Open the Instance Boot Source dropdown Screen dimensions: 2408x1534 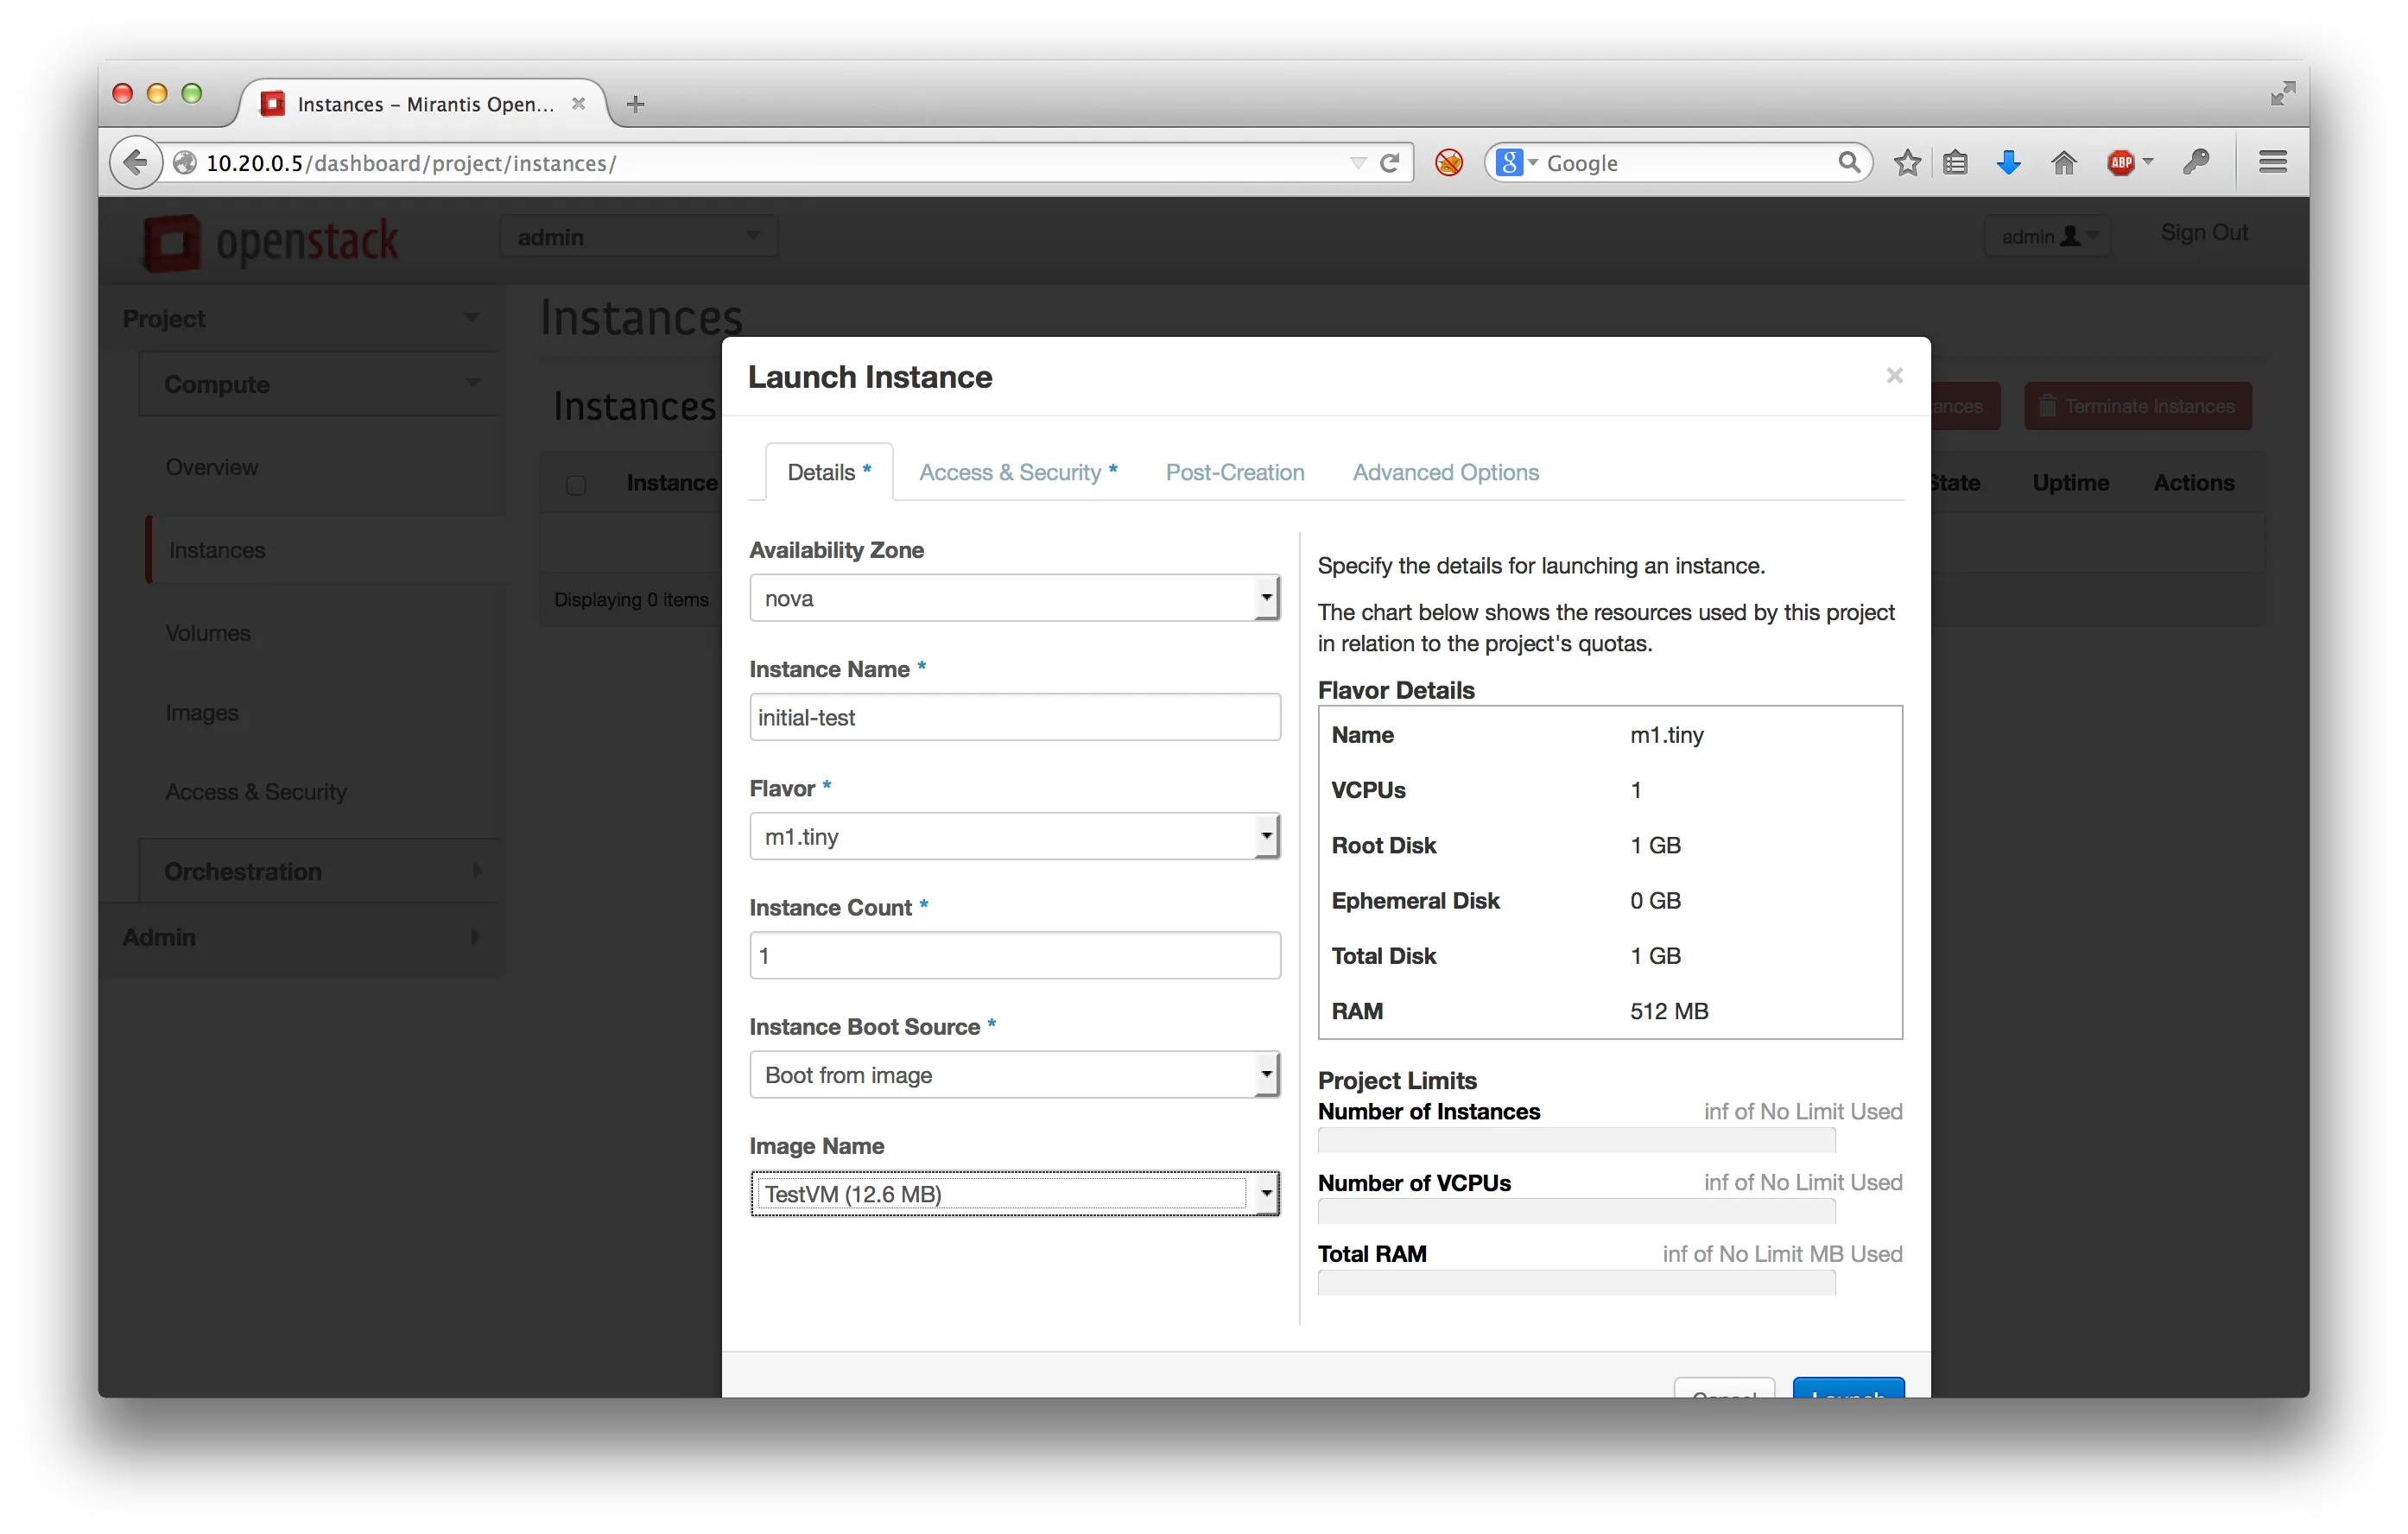coord(1015,1075)
